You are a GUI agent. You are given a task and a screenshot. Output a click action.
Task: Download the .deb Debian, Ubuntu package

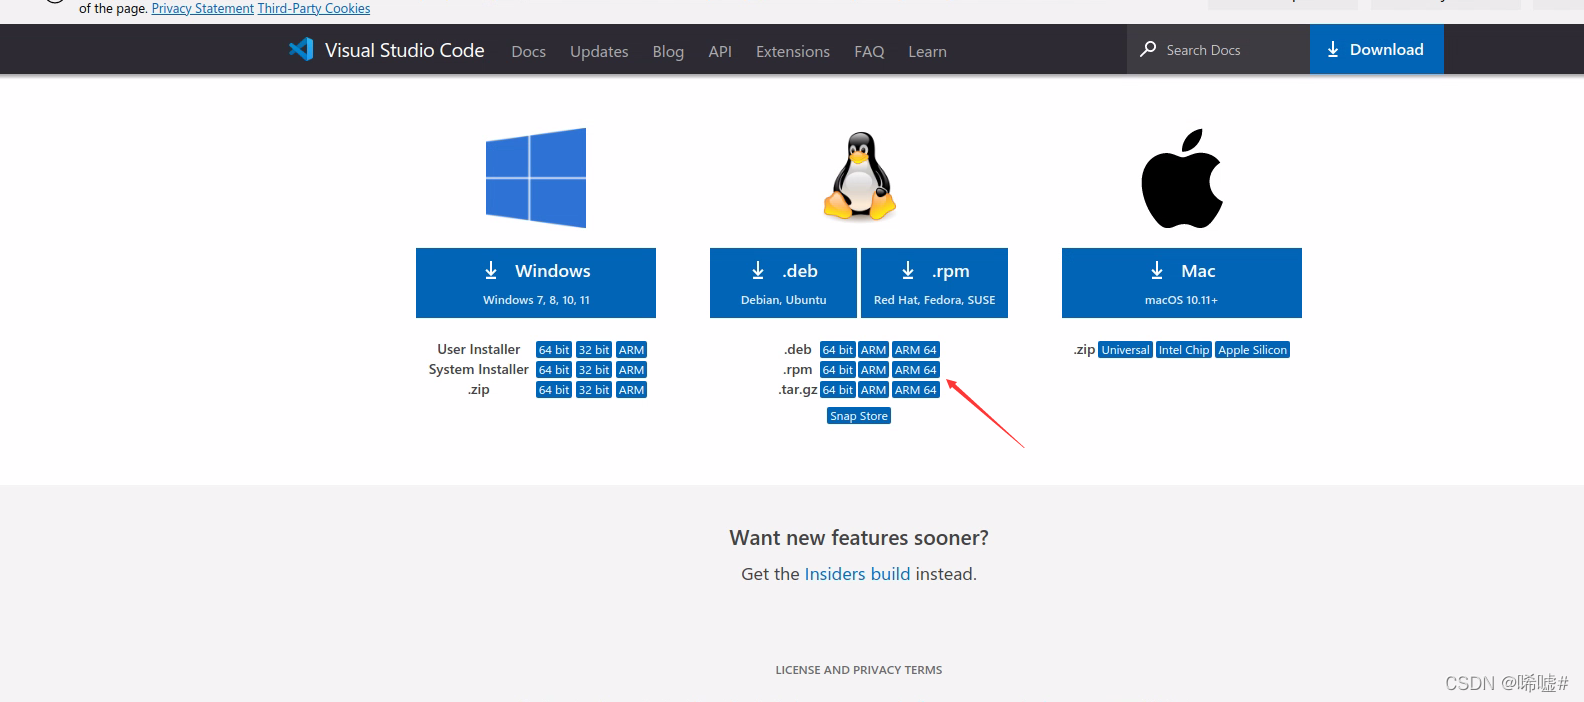(x=783, y=283)
